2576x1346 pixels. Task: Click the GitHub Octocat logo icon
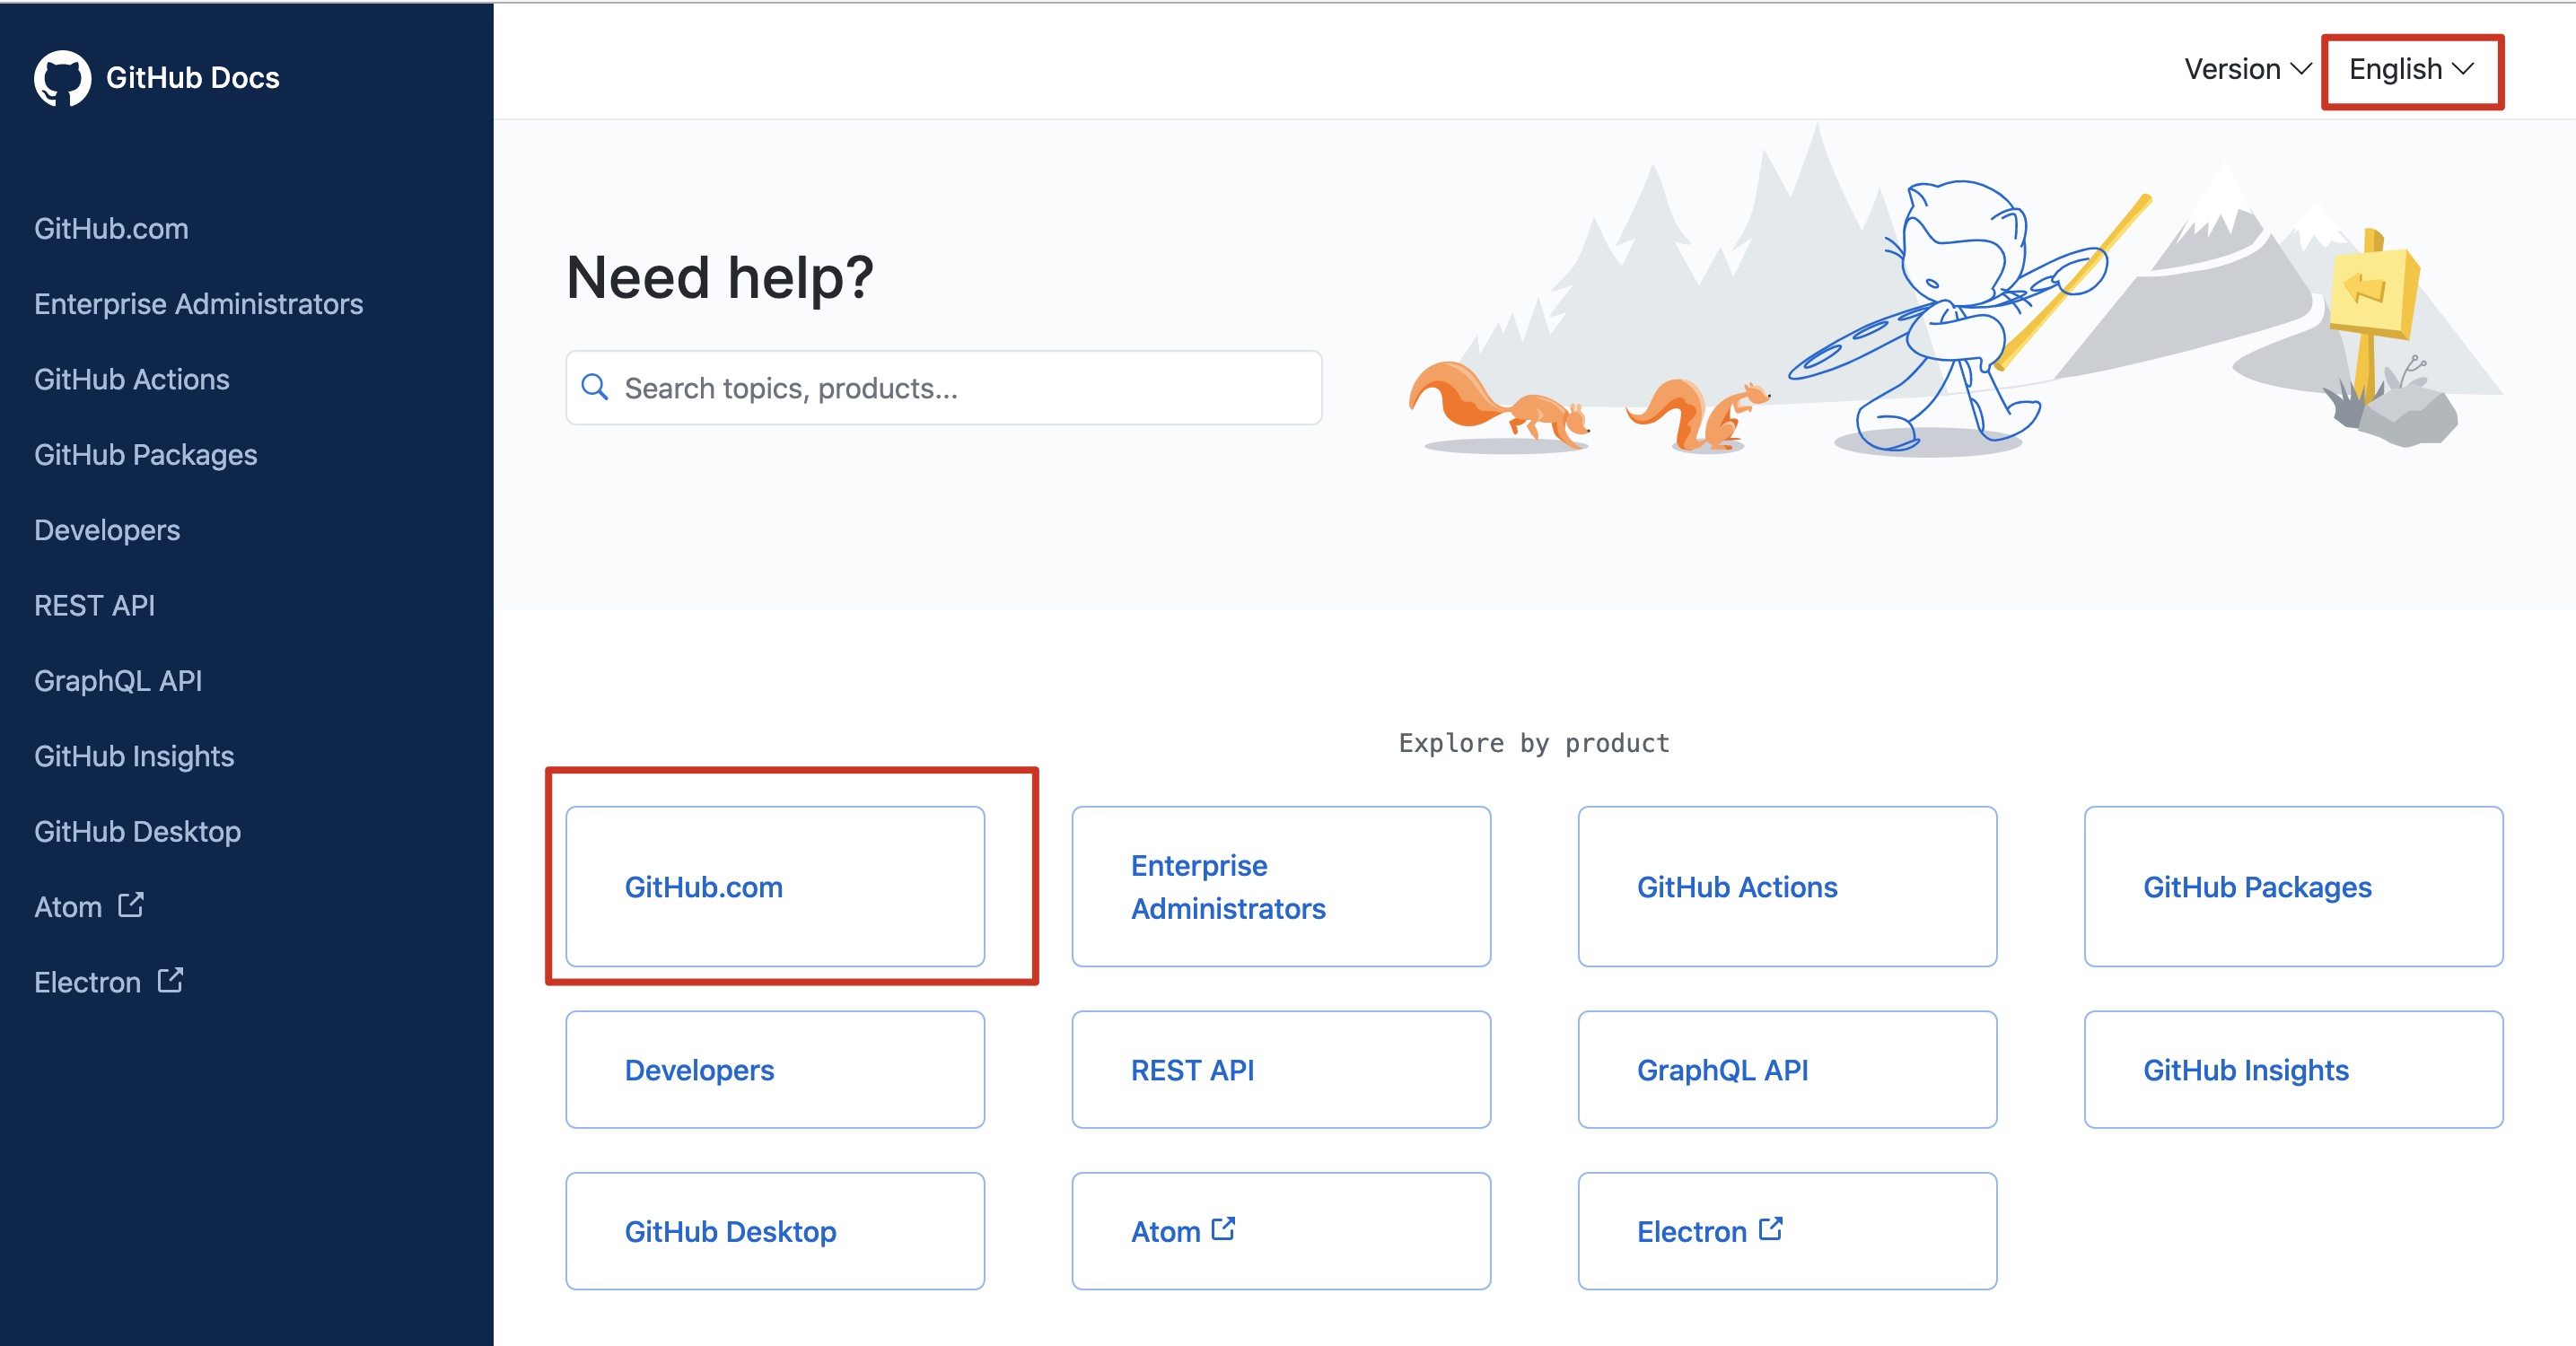coord(62,78)
